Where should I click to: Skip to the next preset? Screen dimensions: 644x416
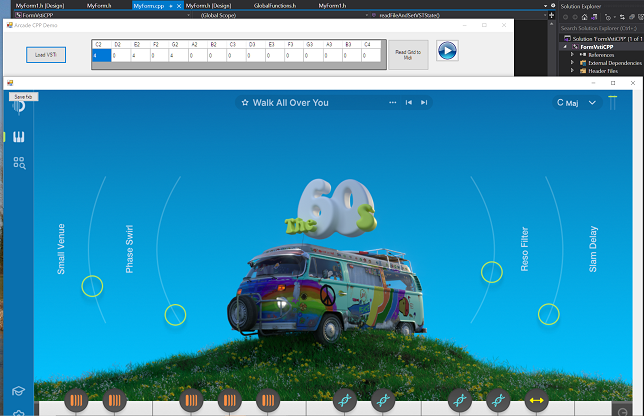pos(424,103)
